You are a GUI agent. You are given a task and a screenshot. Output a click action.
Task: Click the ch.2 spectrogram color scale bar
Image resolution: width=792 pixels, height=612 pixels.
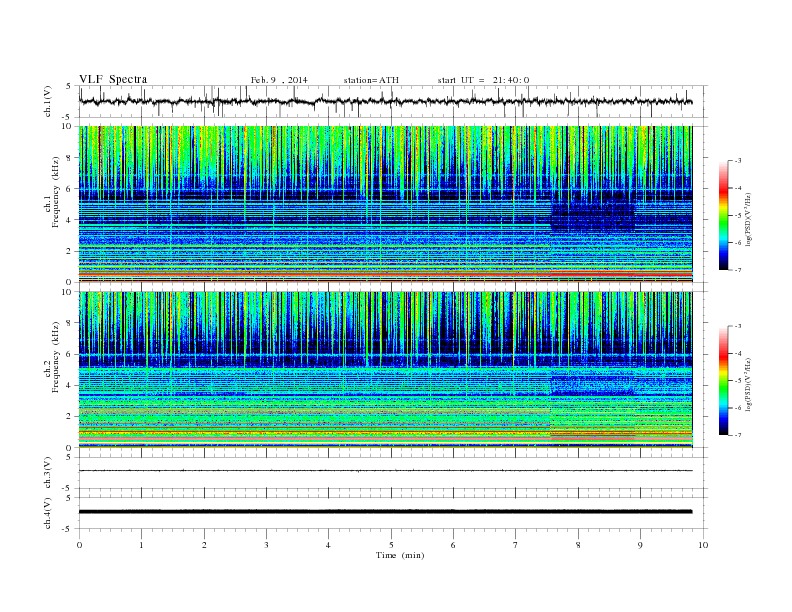pyautogui.click(x=723, y=380)
